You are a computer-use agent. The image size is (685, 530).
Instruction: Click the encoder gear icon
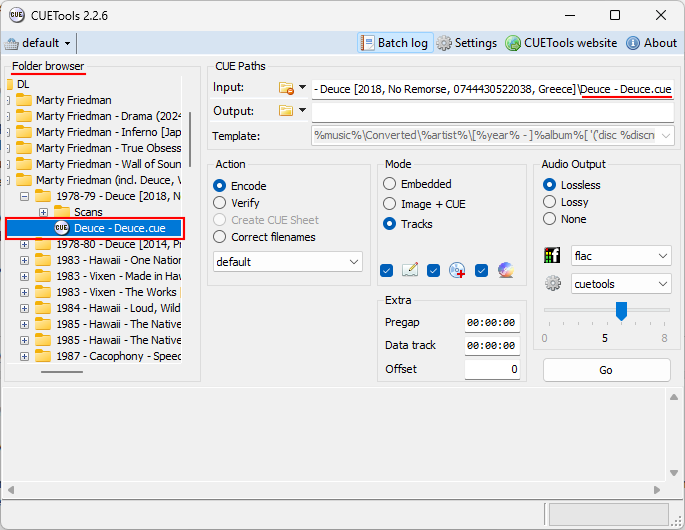(x=553, y=284)
